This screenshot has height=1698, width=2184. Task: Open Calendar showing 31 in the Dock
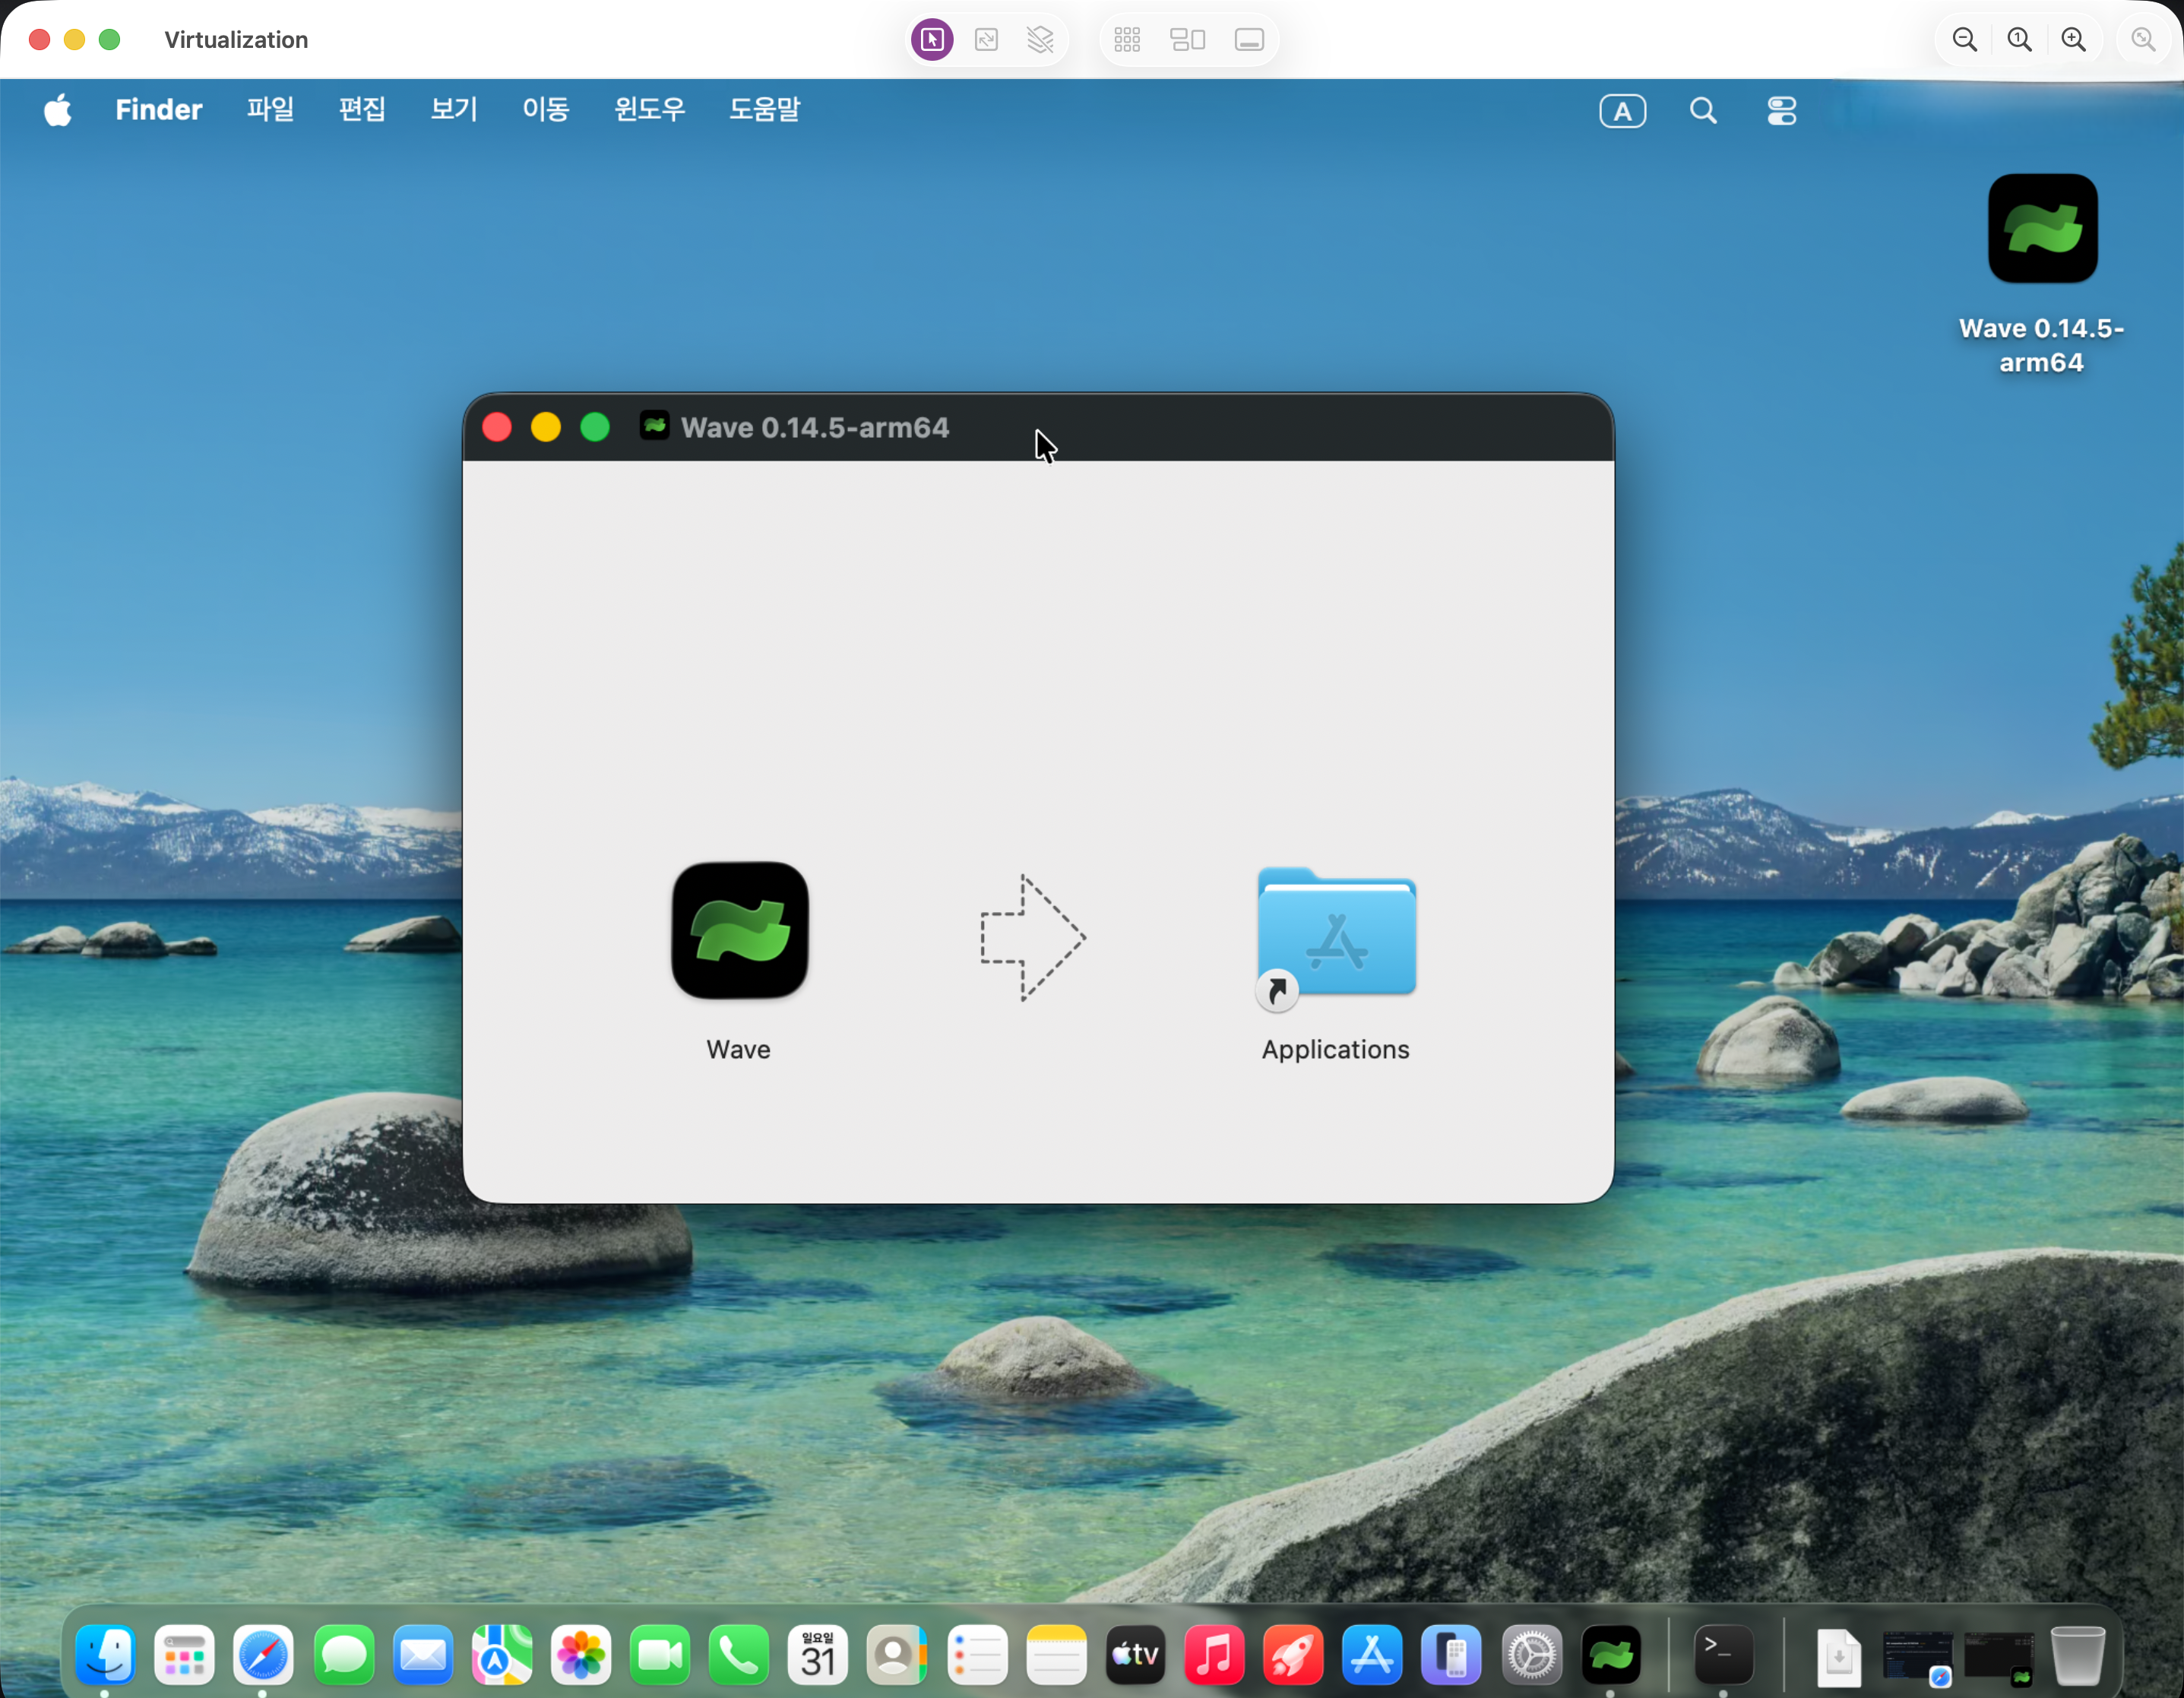point(818,1655)
